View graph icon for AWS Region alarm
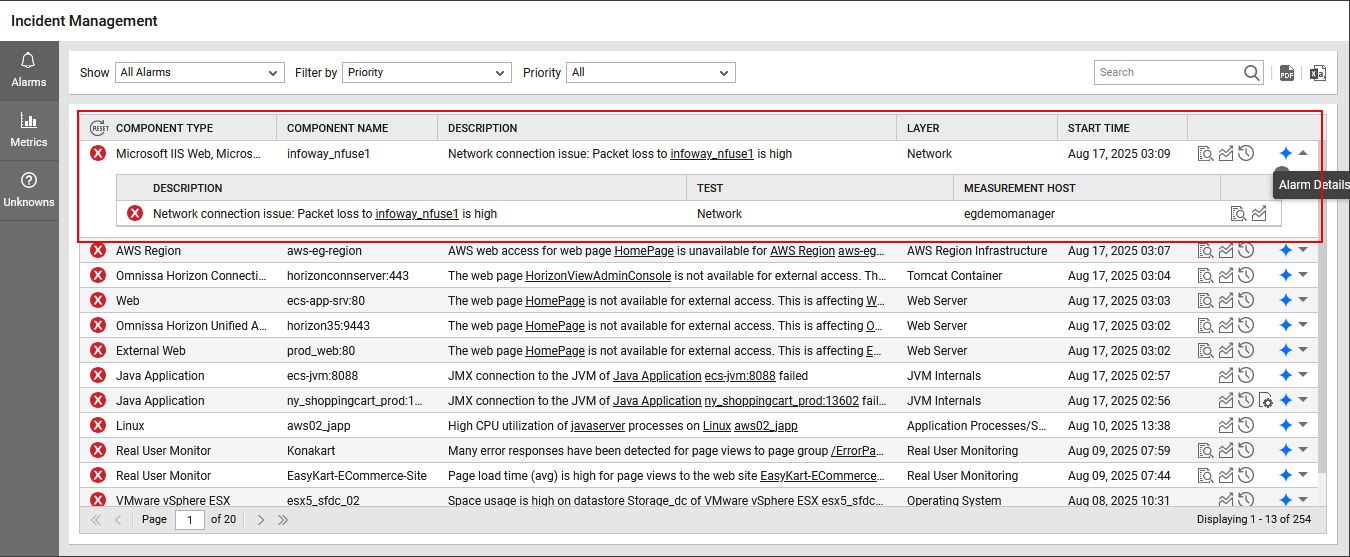Image resolution: width=1350 pixels, height=557 pixels. pyautogui.click(x=1226, y=251)
